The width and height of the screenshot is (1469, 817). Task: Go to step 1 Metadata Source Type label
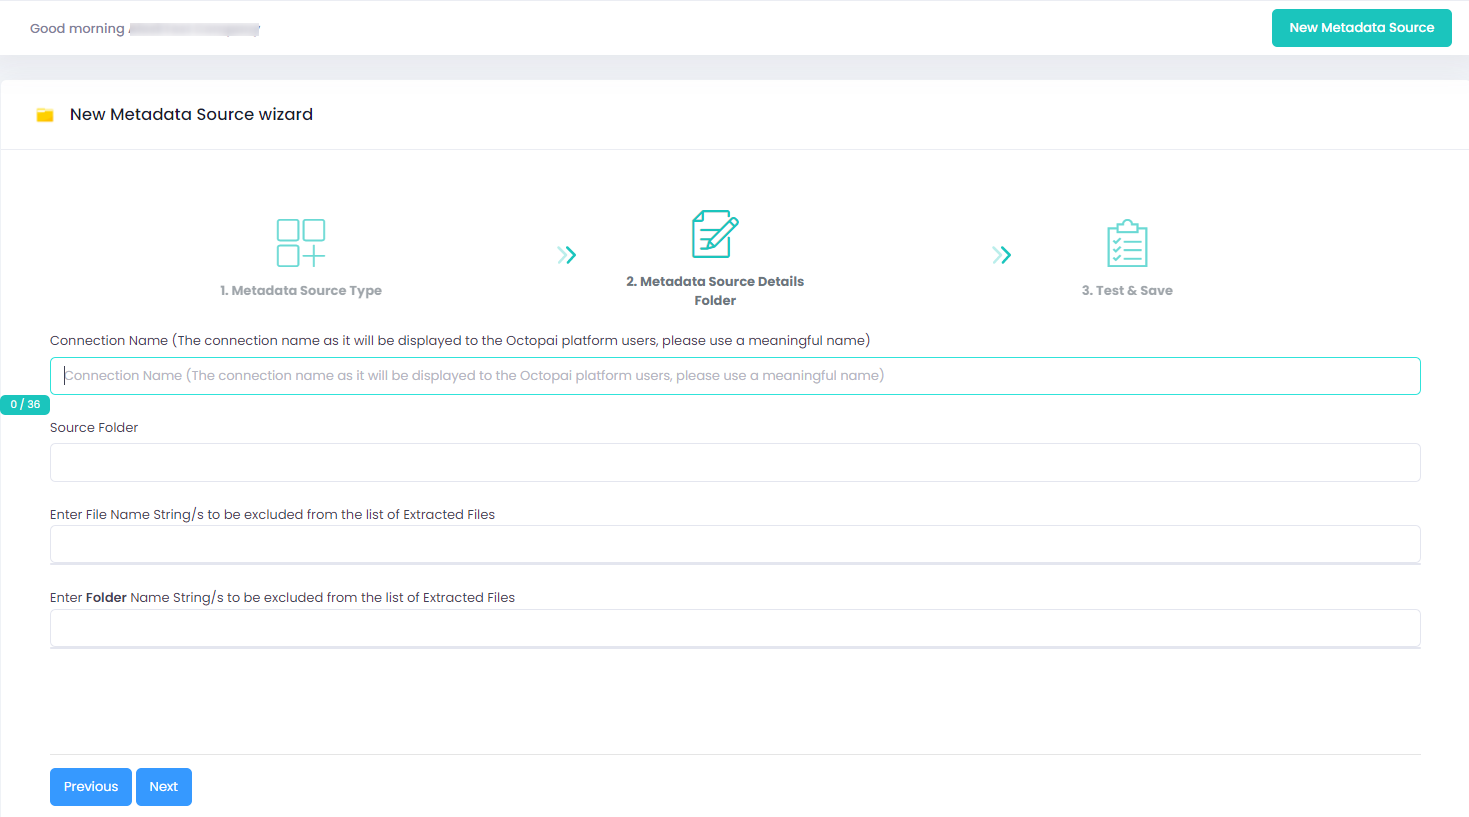[301, 291]
